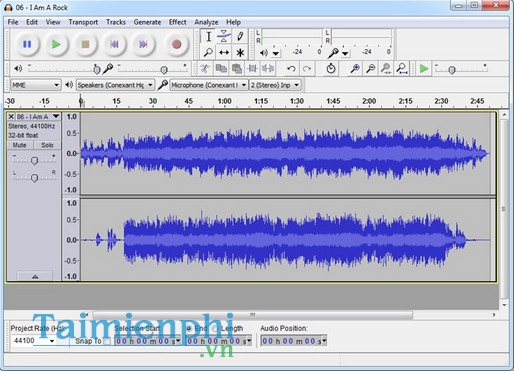Open the View menu
The height and width of the screenshot is (371, 514).
tap(53, 22)
